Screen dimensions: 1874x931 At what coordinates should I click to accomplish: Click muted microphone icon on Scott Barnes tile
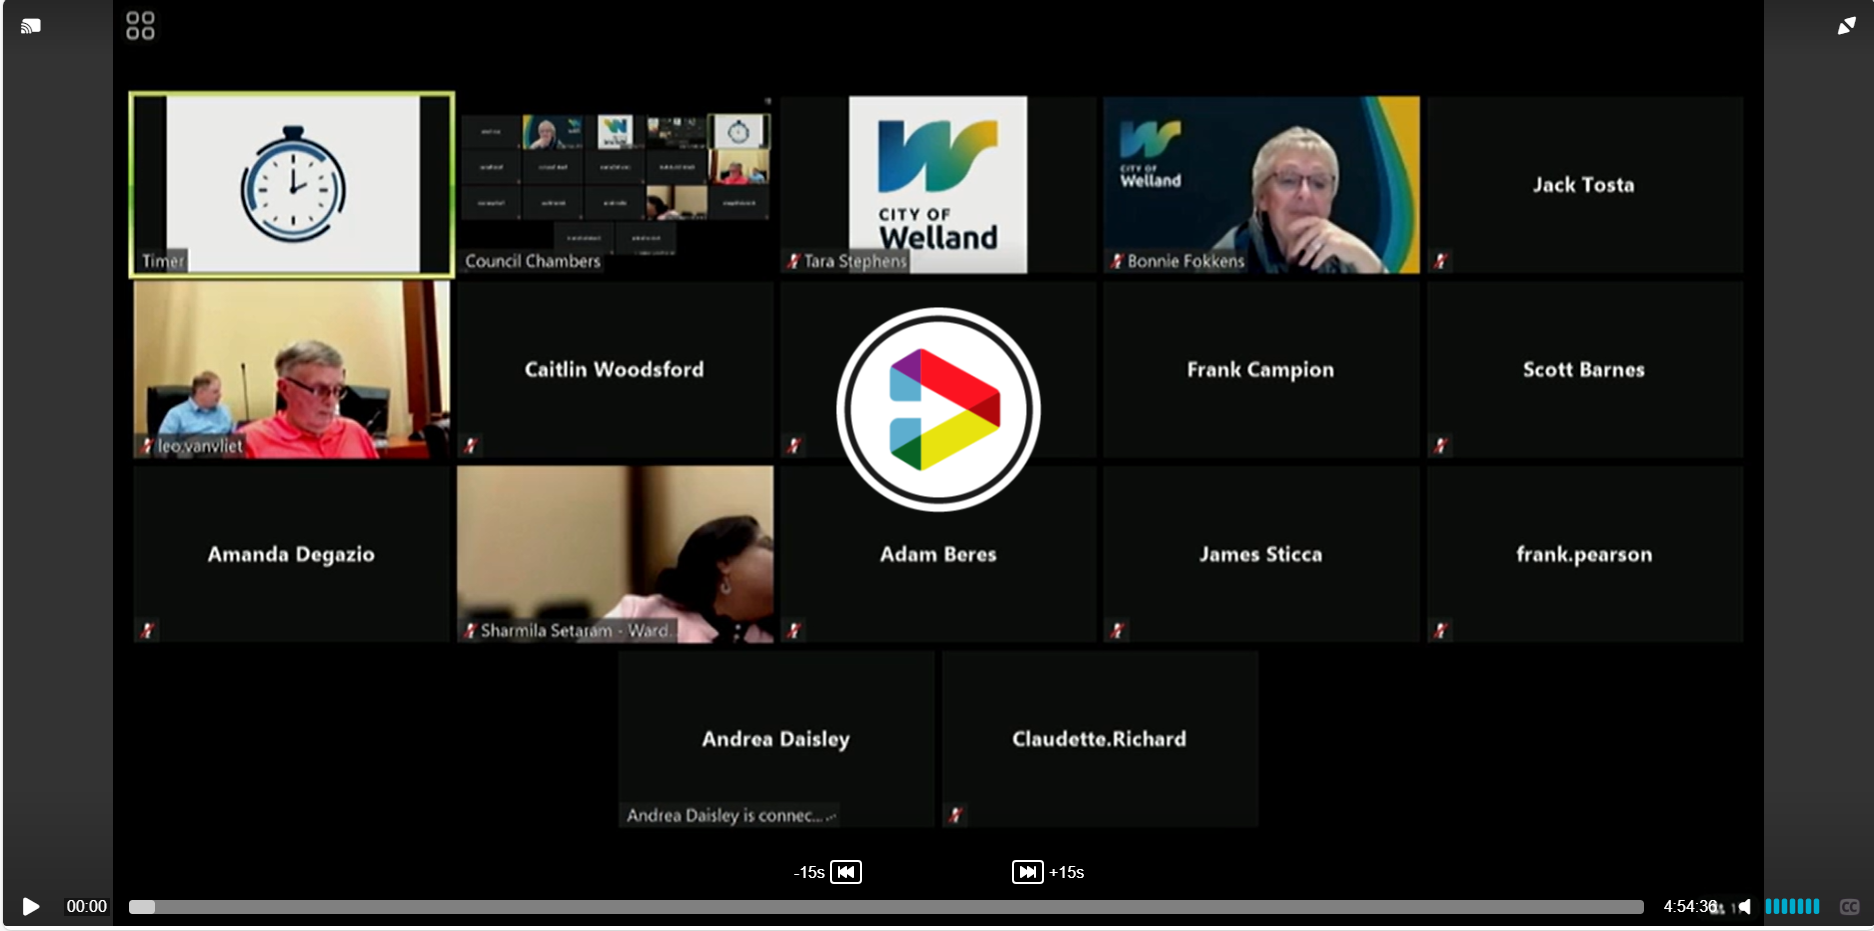[x=1440, y=446]
